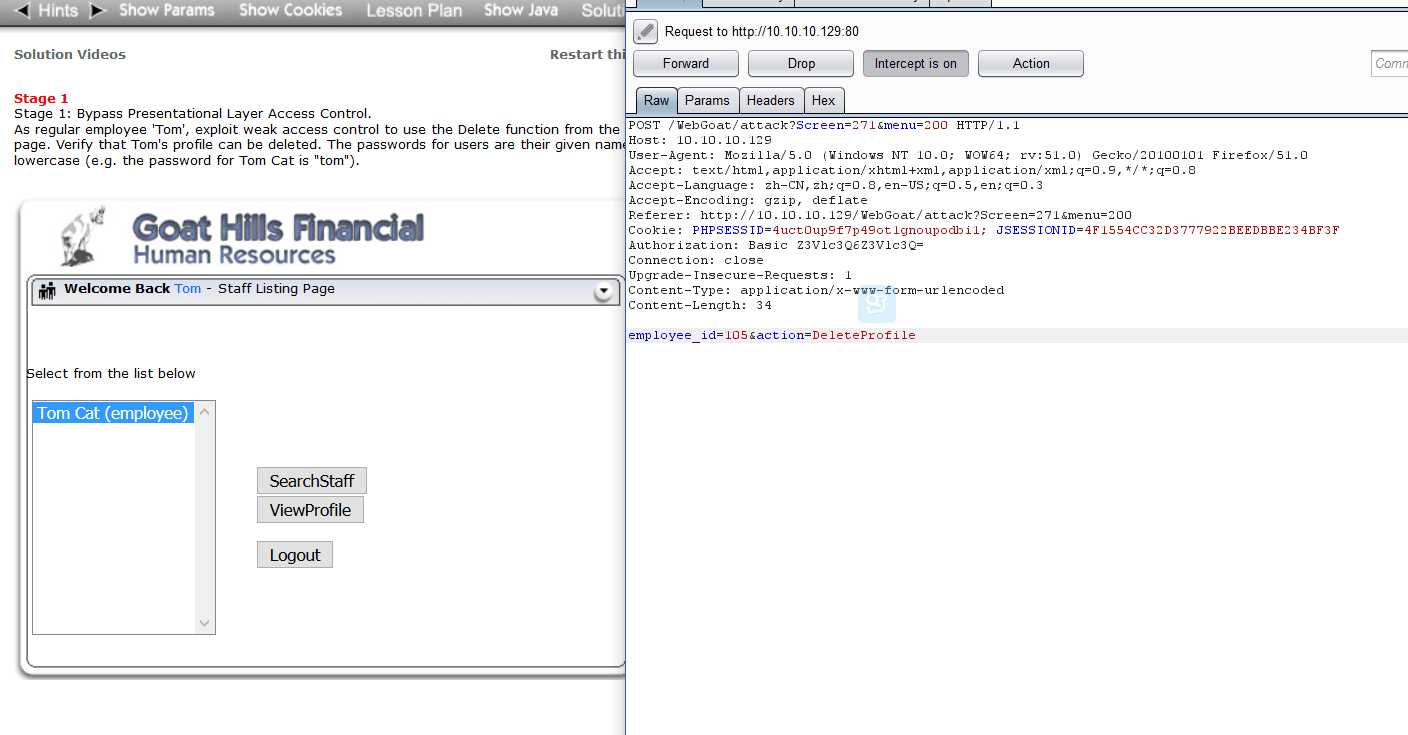Viewport: 1408px width, 735px height.
Task: Open the Hints menu item
Action: 57,11
